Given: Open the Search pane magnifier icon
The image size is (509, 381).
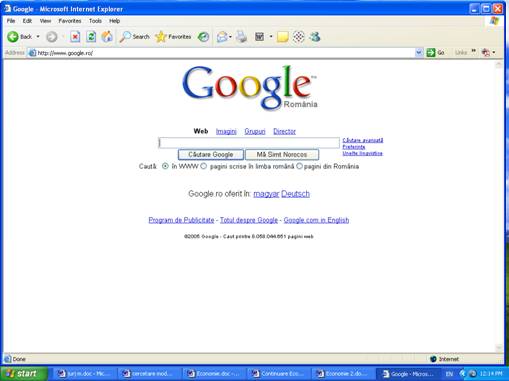Looking at the screenshot, I should point(125,37).
